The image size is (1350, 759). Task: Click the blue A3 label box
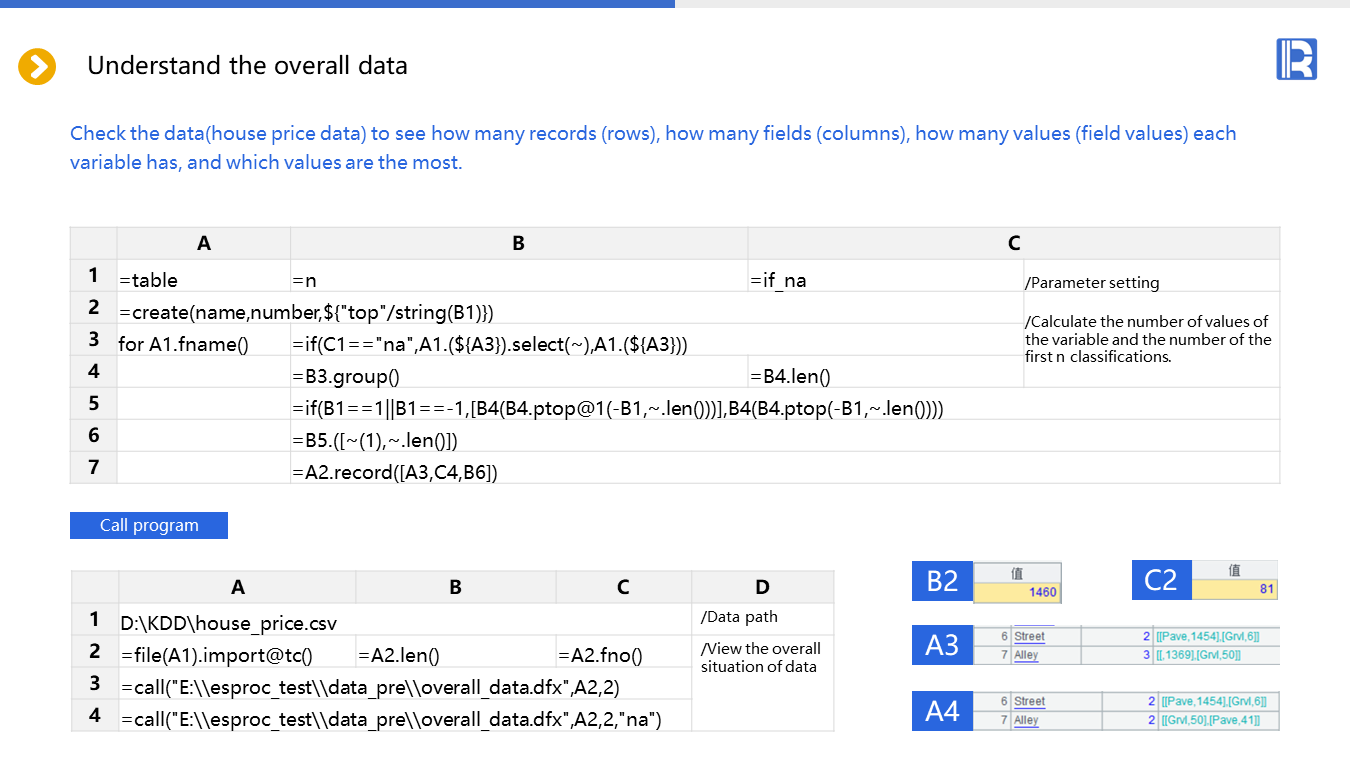942,646
